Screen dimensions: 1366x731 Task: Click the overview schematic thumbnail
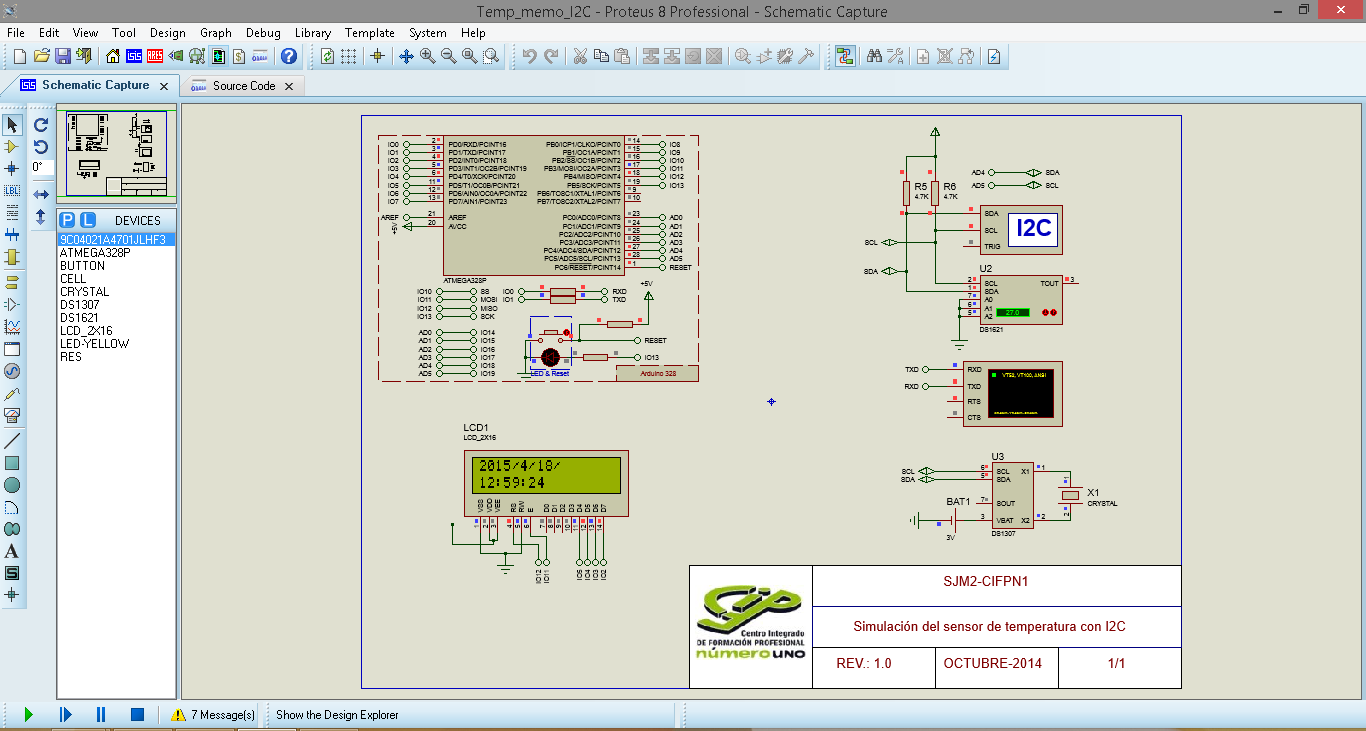(x=116, y=155)
